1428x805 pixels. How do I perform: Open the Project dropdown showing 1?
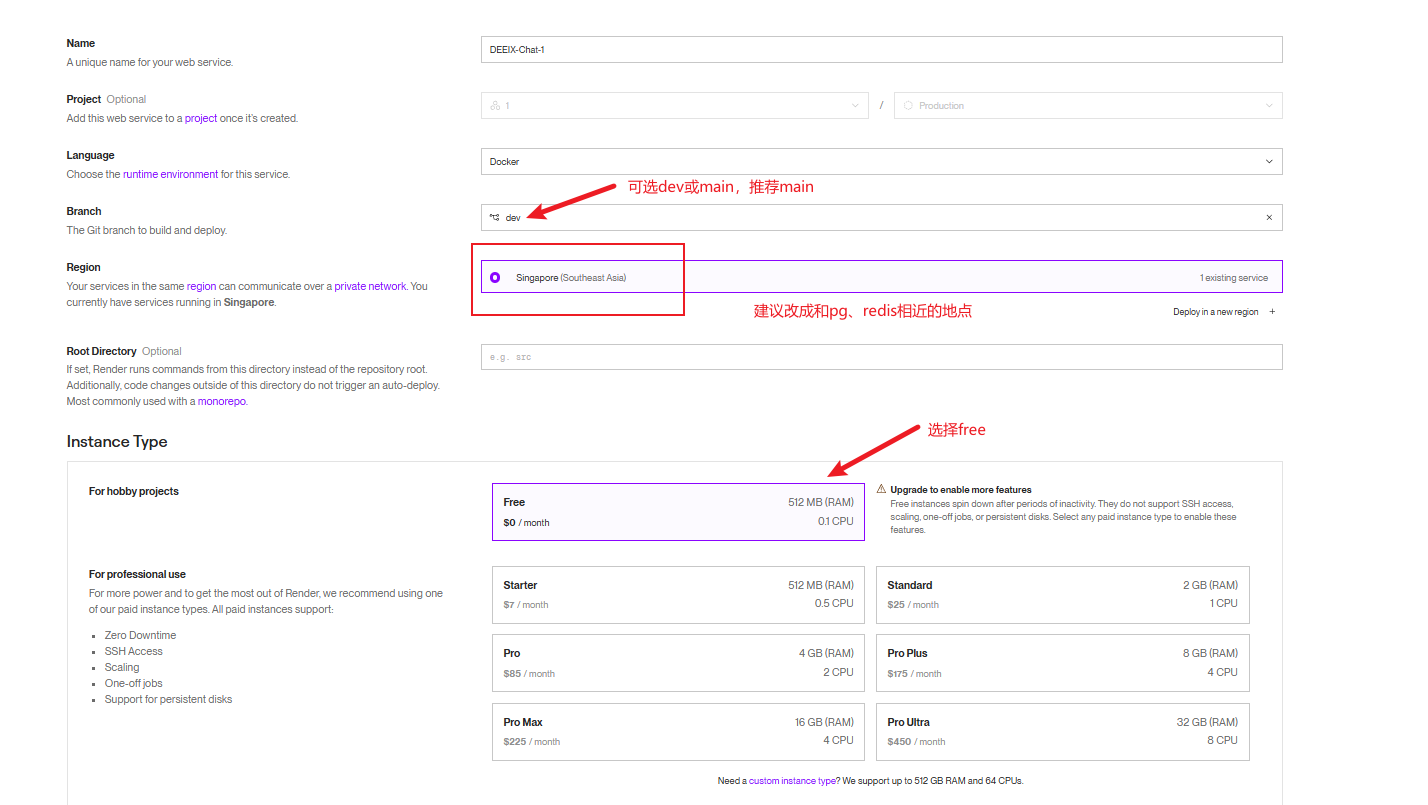[x=674, y=105]
